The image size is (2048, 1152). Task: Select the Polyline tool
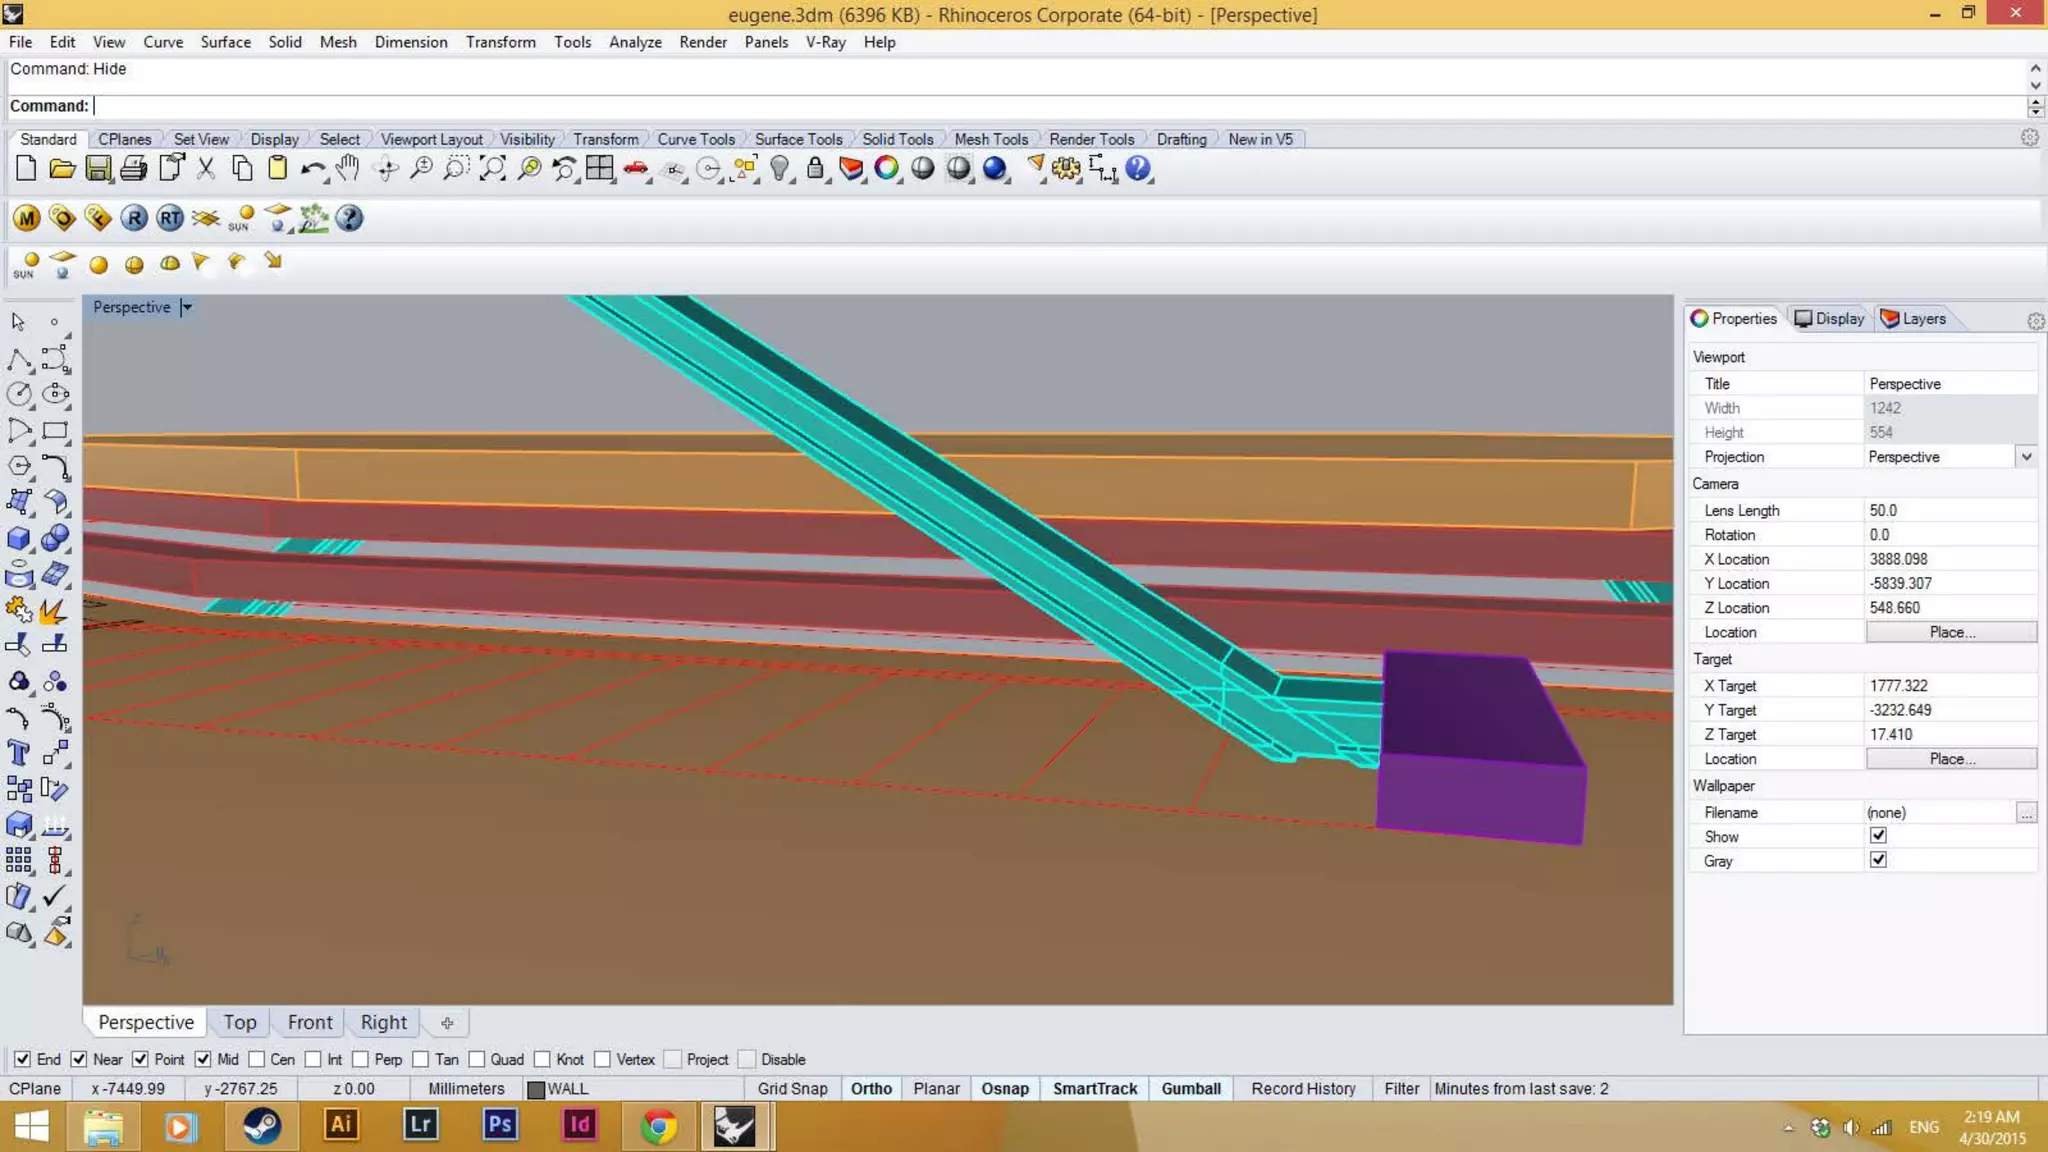click(19, 359)
